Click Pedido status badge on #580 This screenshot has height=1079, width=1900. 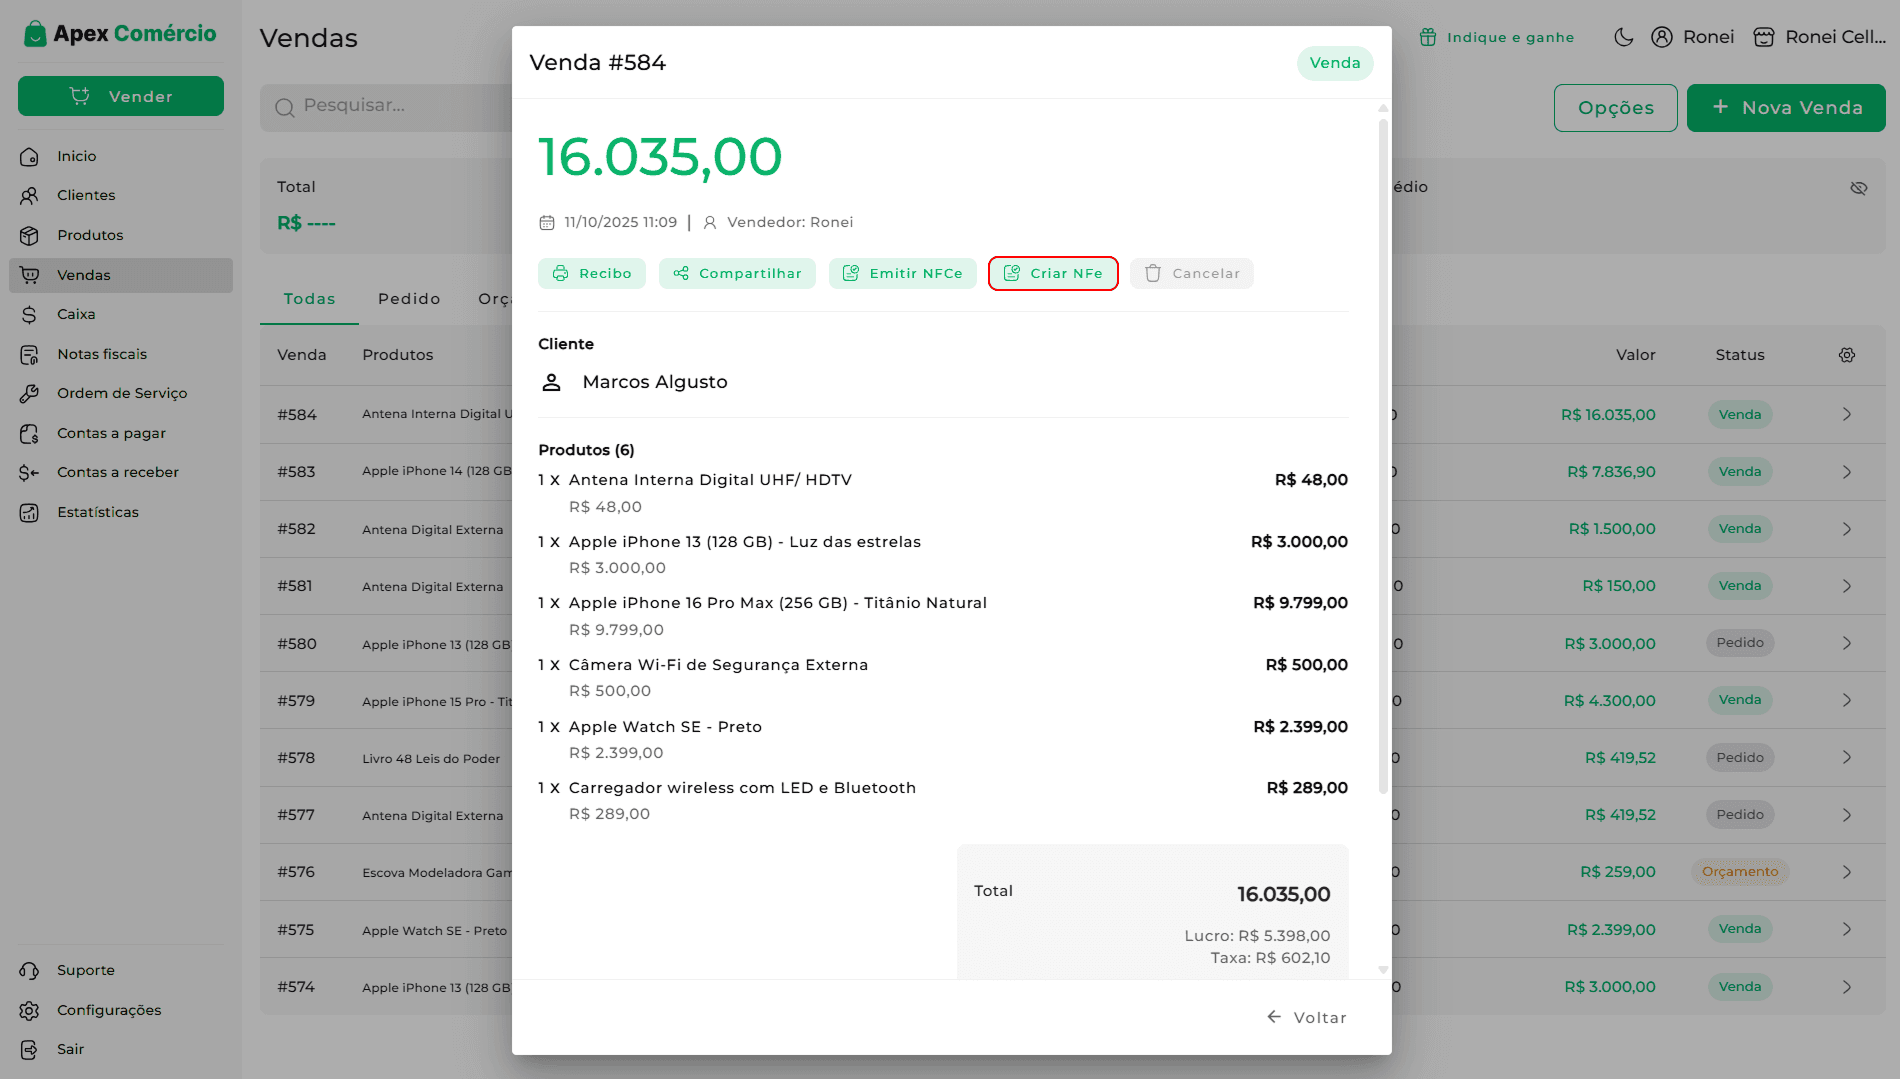coord(1740,643)
